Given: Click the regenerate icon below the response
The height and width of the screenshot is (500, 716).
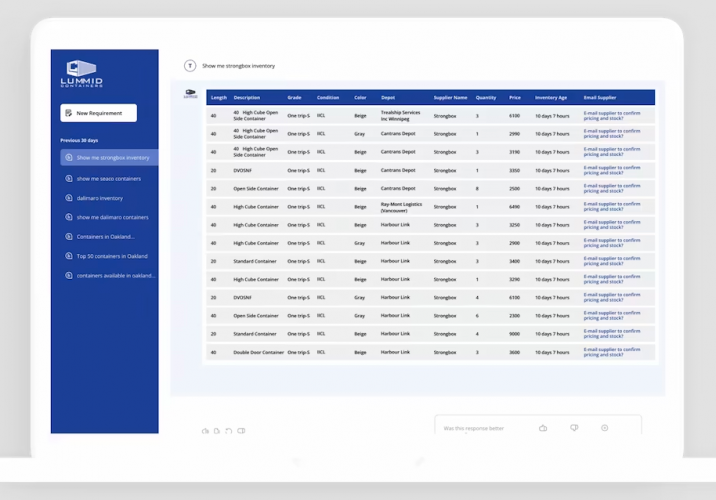Looking at the screenshot, I should (229, 431).
